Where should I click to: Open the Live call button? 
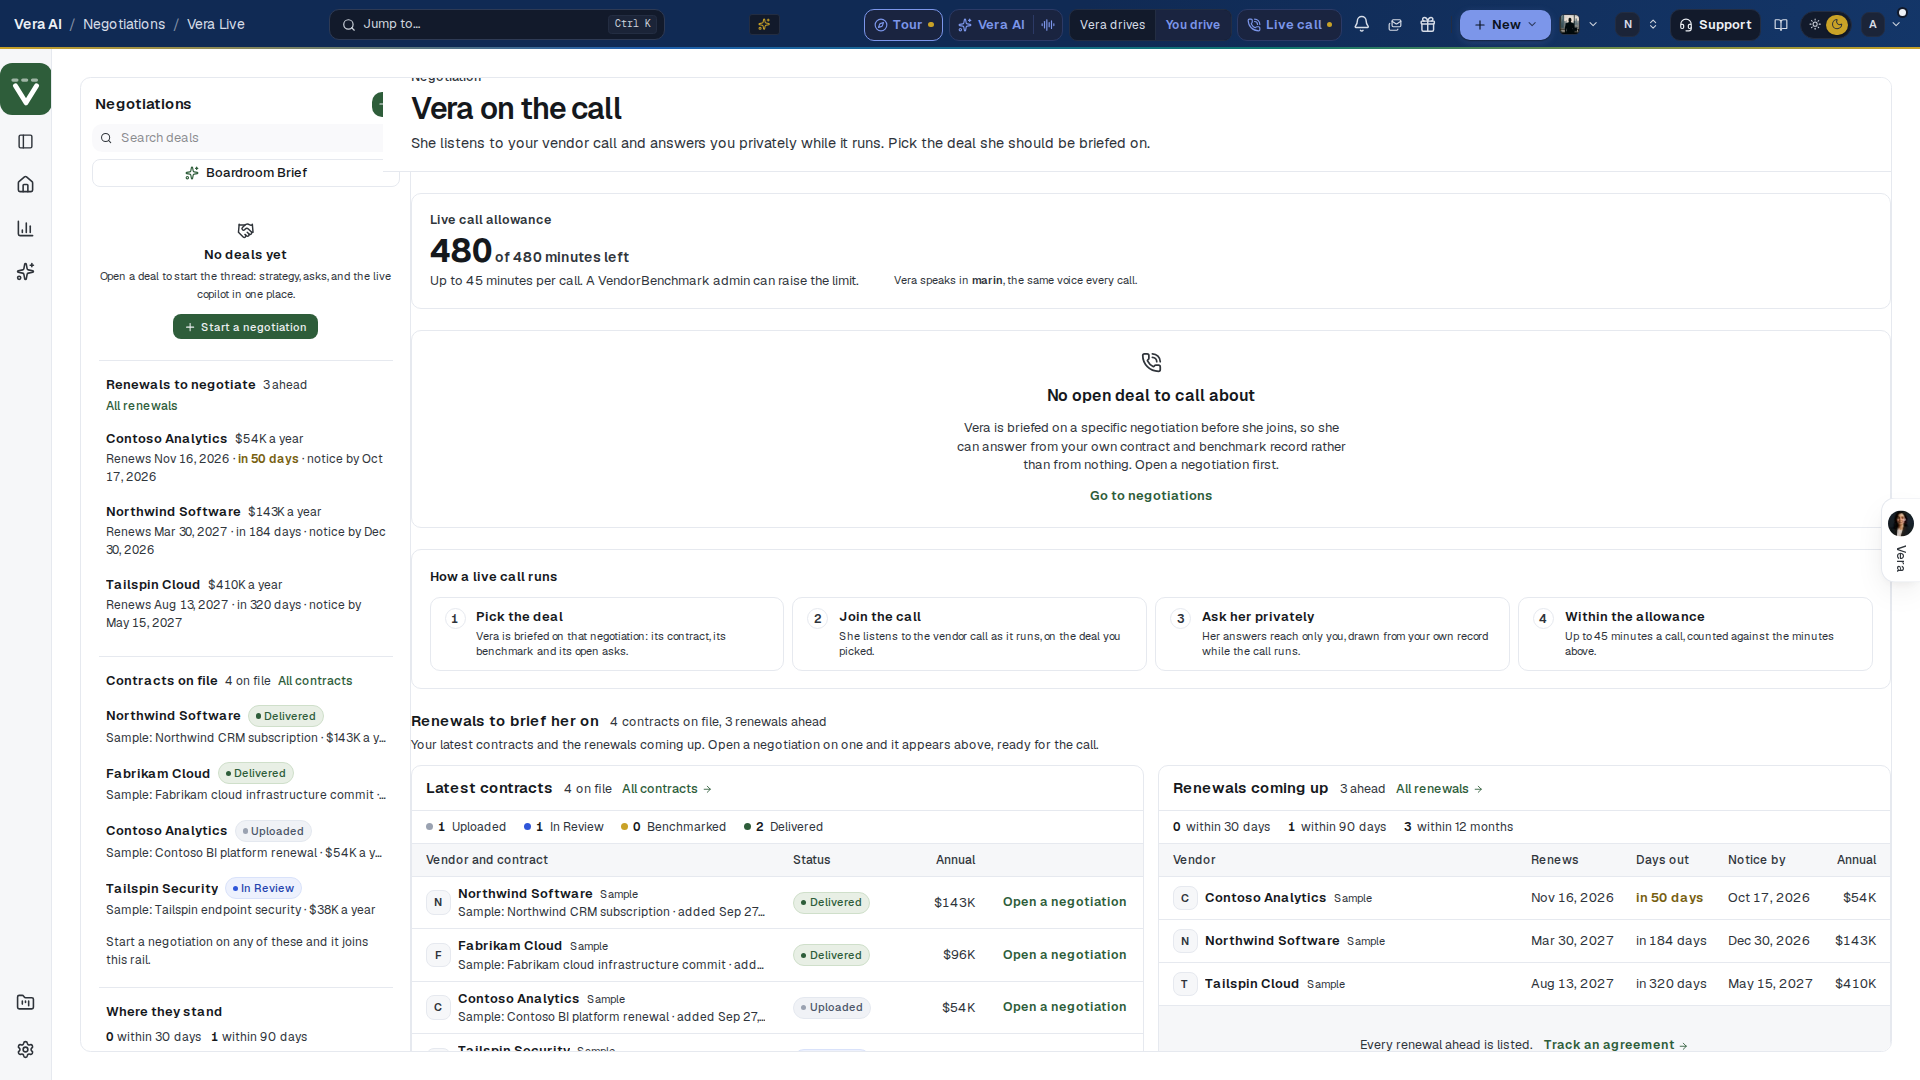(1289, 24)
